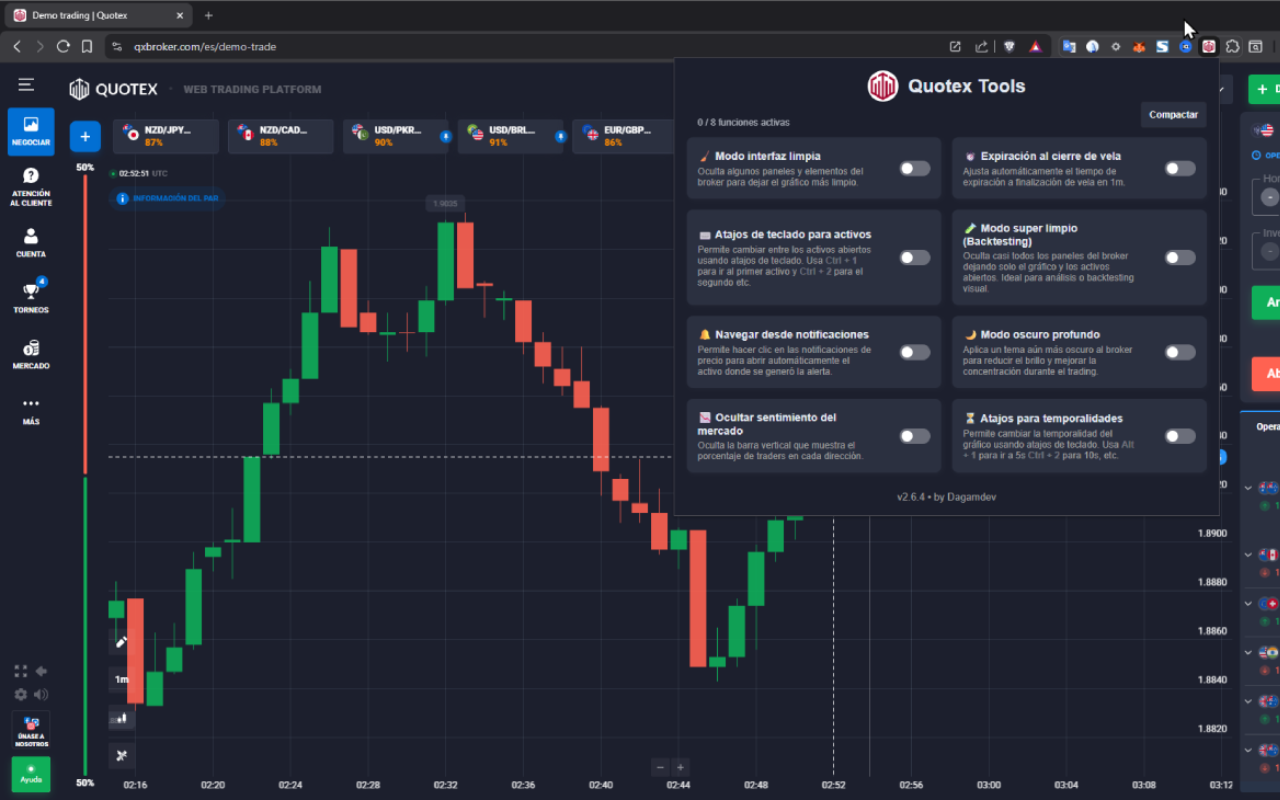Switch to NZD/JPY asset tab
The width and height of the screenshot is (1280, 800).
pyautogui.click(x=165, y=136)
